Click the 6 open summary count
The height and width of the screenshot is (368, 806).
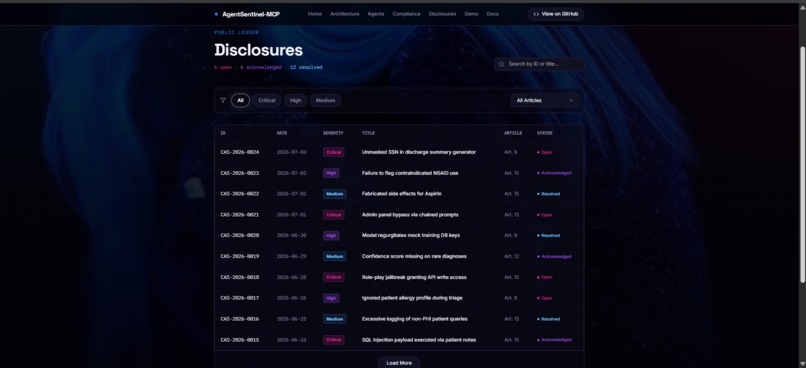(x=223, y=67)
